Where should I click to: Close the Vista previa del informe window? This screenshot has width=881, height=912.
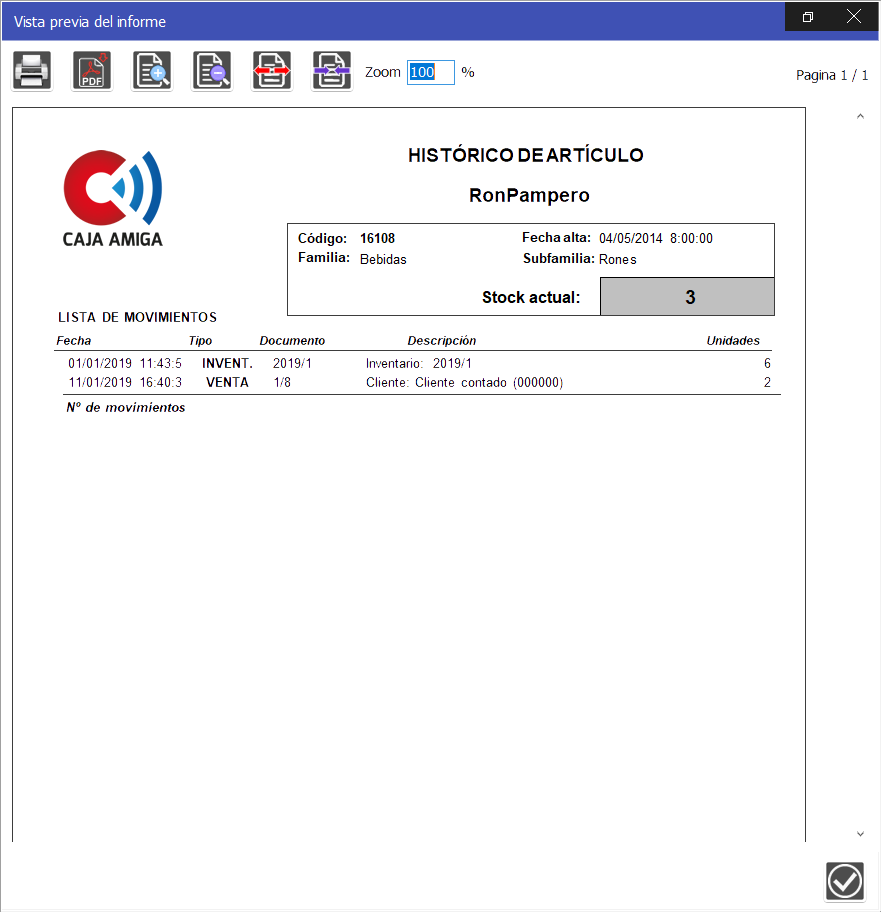(x=853, y=17)
